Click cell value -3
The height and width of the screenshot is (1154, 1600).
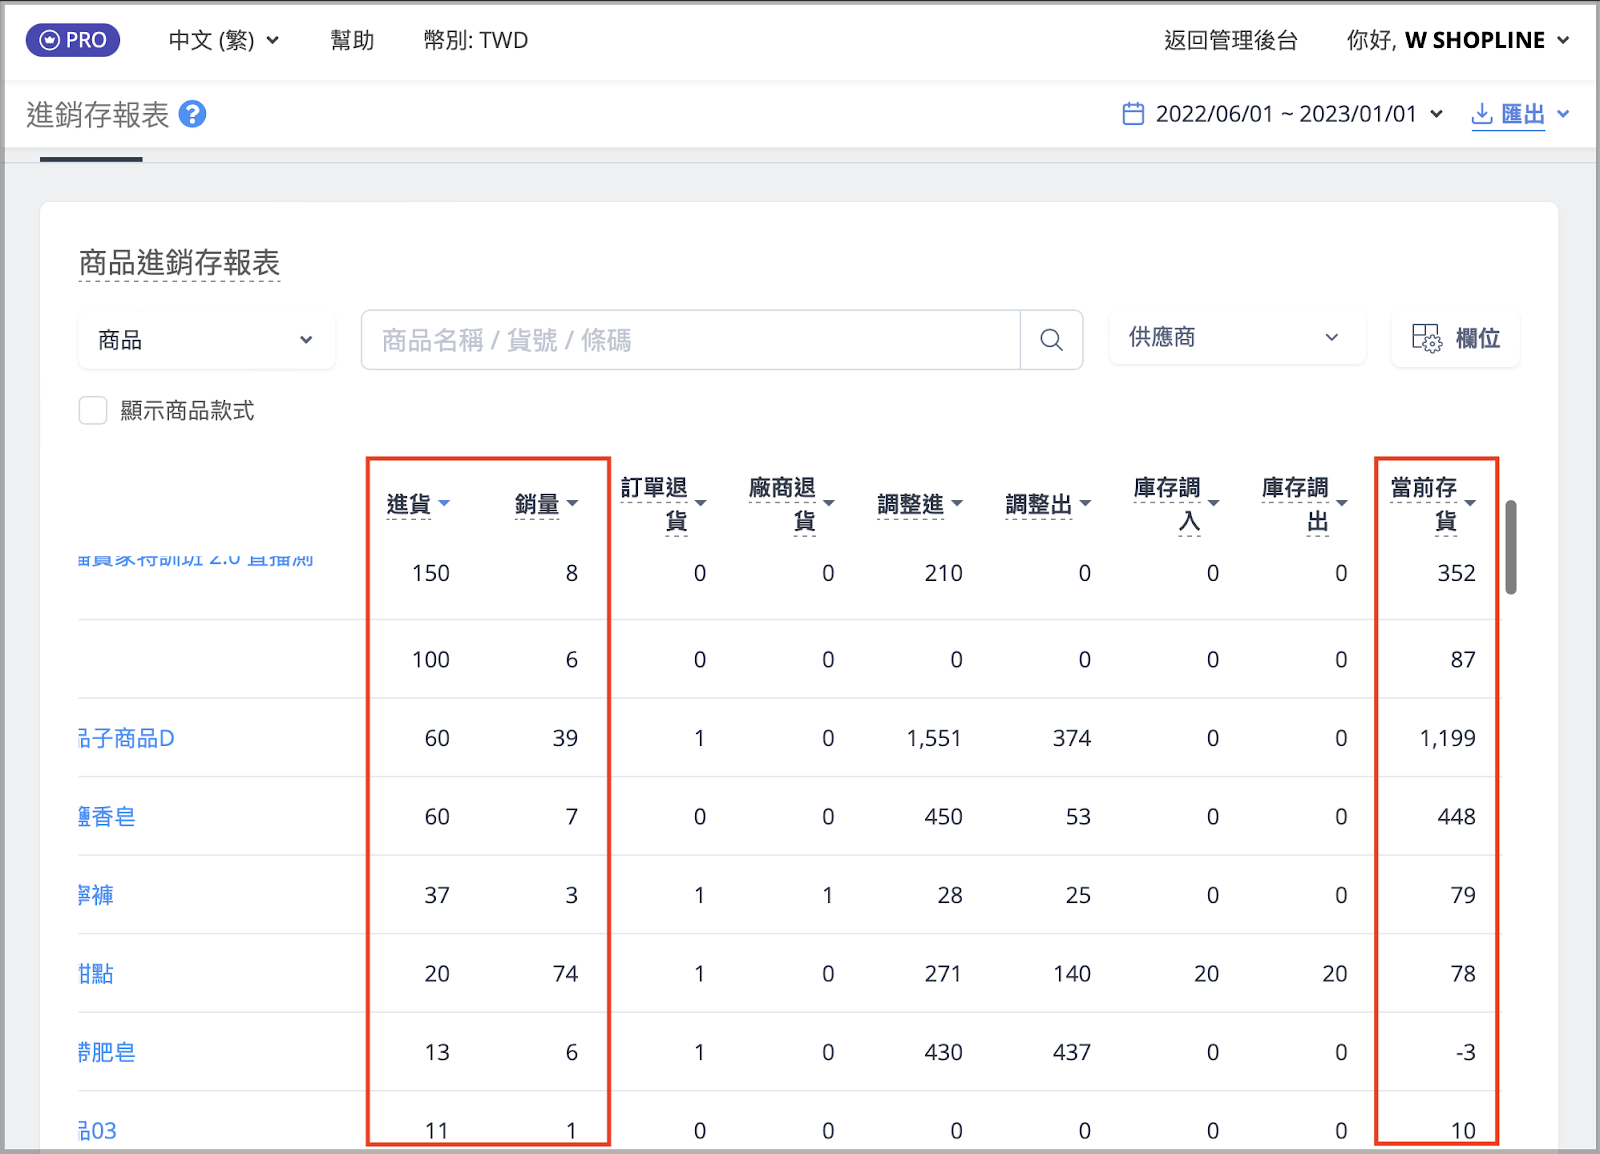(x=1466, y=1052)
